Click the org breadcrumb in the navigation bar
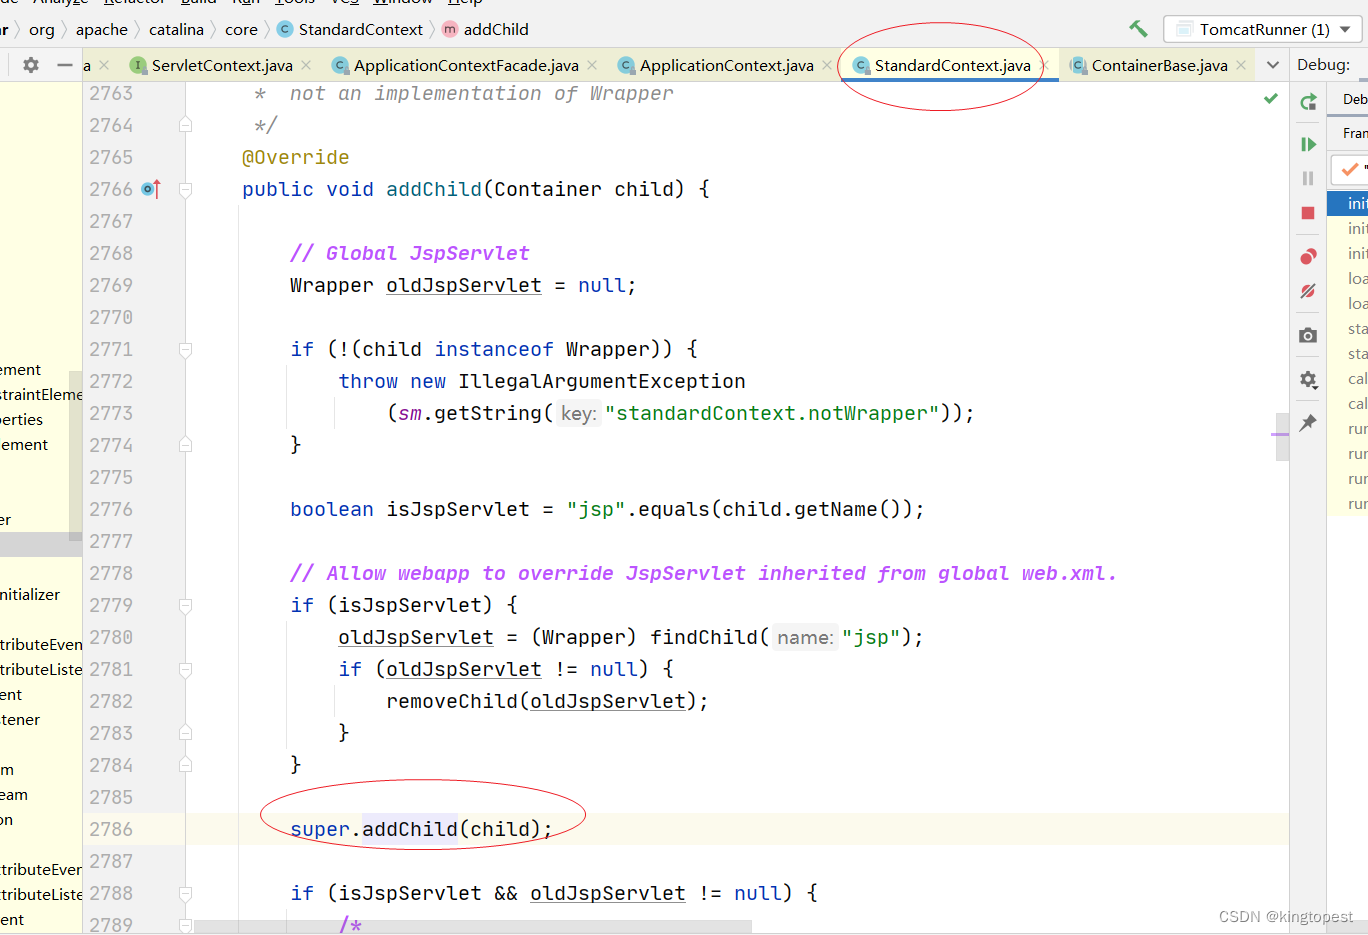The width and height of the screenshot is (1368, 935). (42, 29)
